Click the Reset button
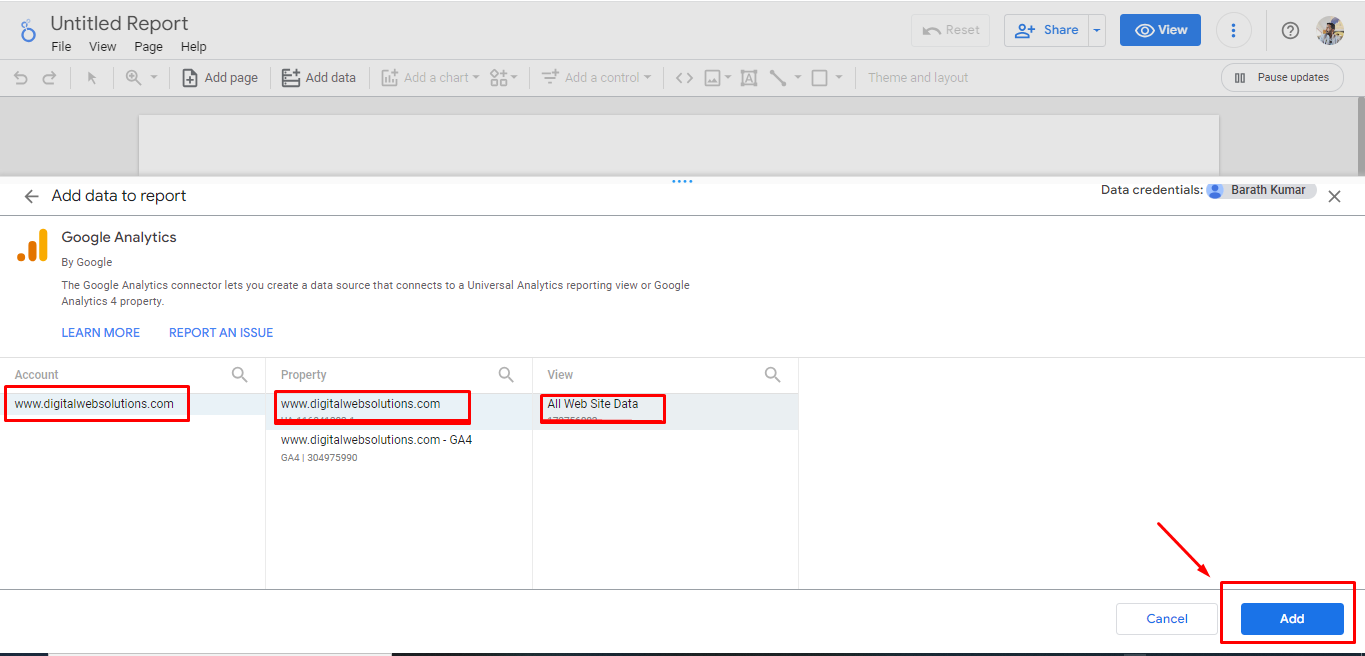Screen dimensions: 1365x656 pyautogui.click(x=950, y=30)
